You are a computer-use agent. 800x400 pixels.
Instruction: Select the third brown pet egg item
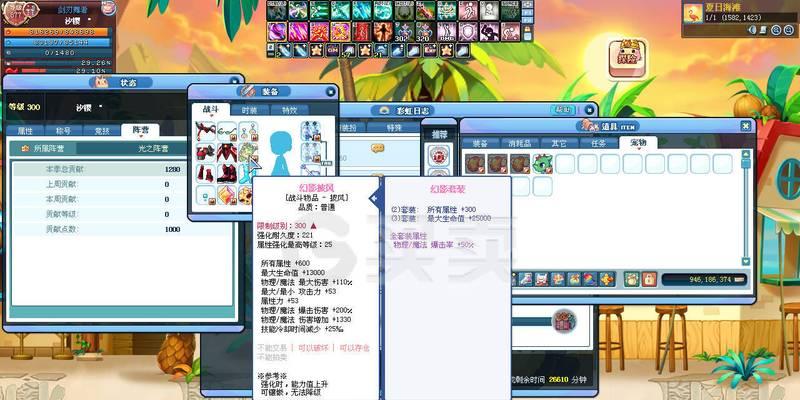[519, 164]
